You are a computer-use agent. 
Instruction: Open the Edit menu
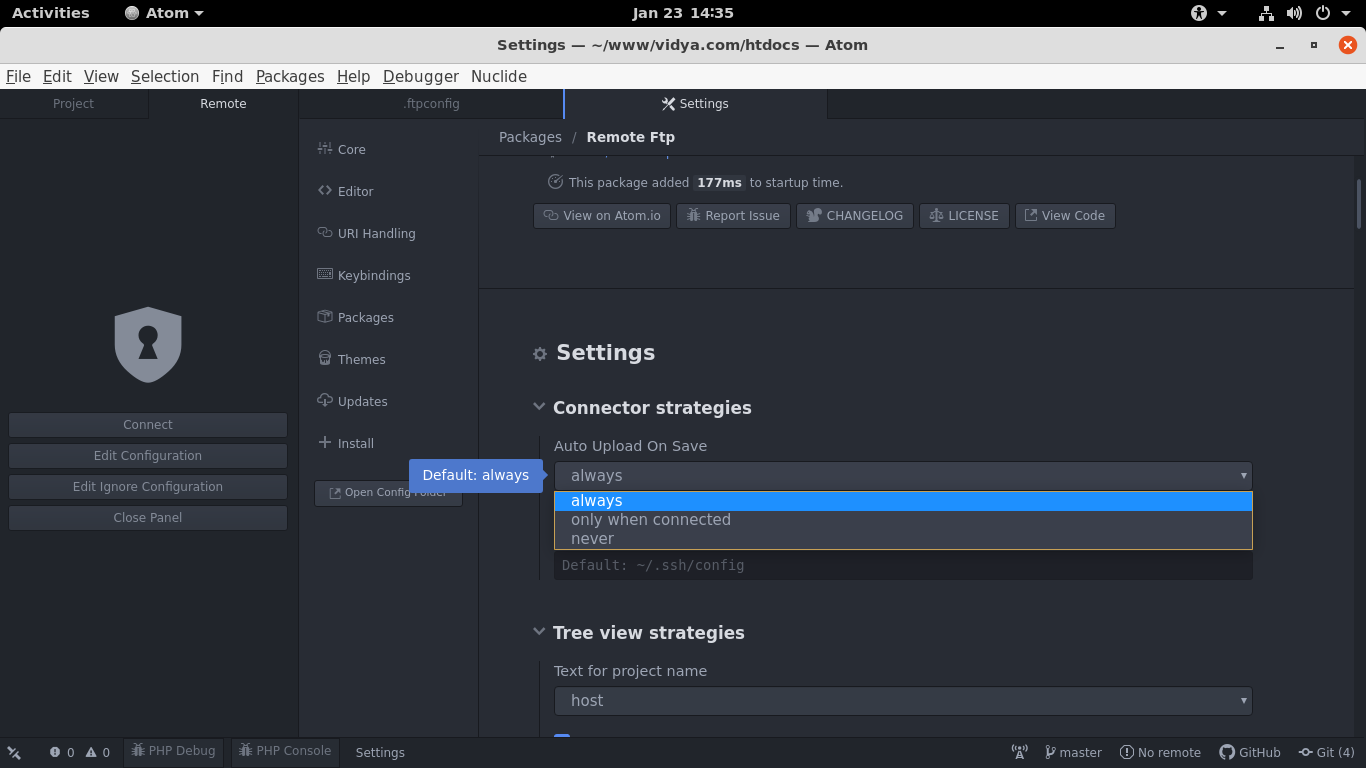[x=57, y=76]
